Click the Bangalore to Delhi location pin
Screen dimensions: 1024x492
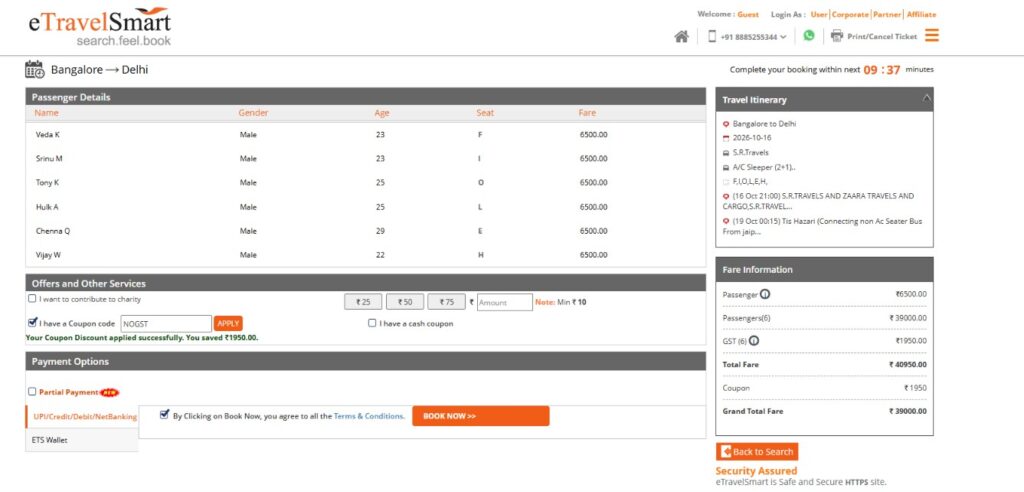(726, 123)
